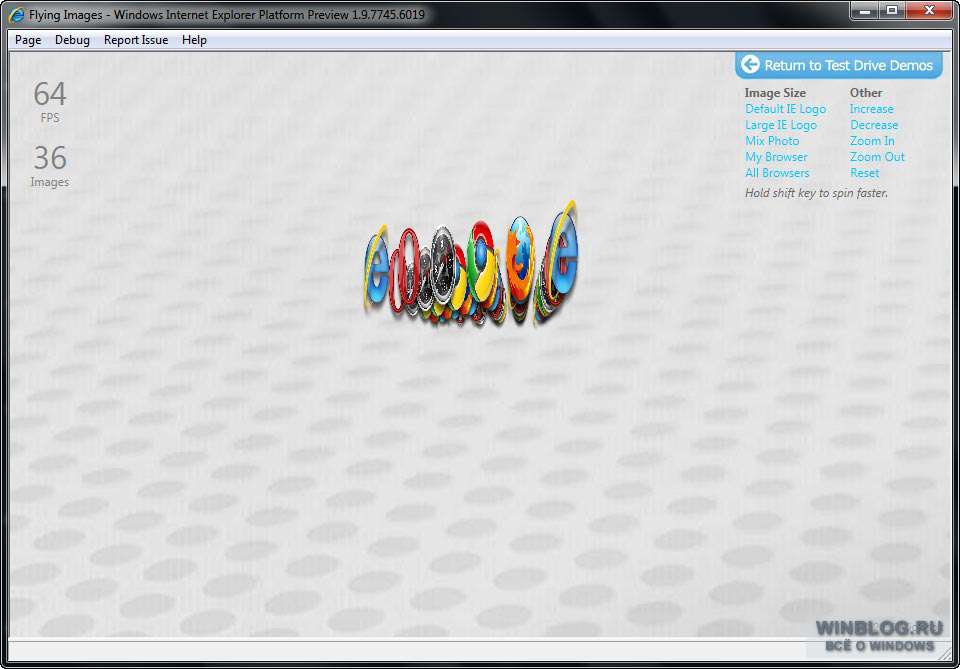Viewport: 960px width, 669px height.
Task: Open the Debug menu
Action: click(72, 40)
